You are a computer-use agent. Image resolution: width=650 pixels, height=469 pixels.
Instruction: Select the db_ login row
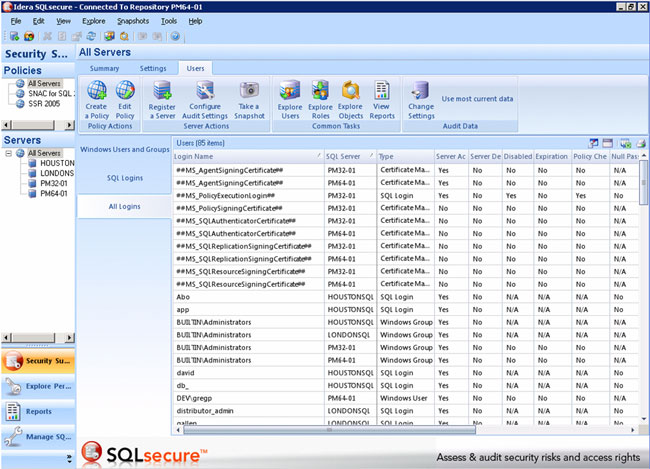pos(405,386)
